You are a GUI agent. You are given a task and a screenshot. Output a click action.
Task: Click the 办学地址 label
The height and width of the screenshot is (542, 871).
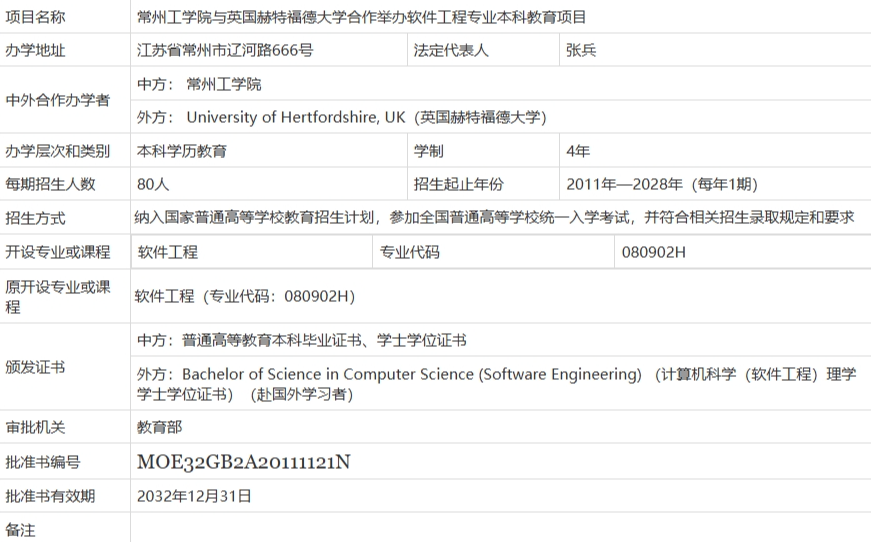36,51
